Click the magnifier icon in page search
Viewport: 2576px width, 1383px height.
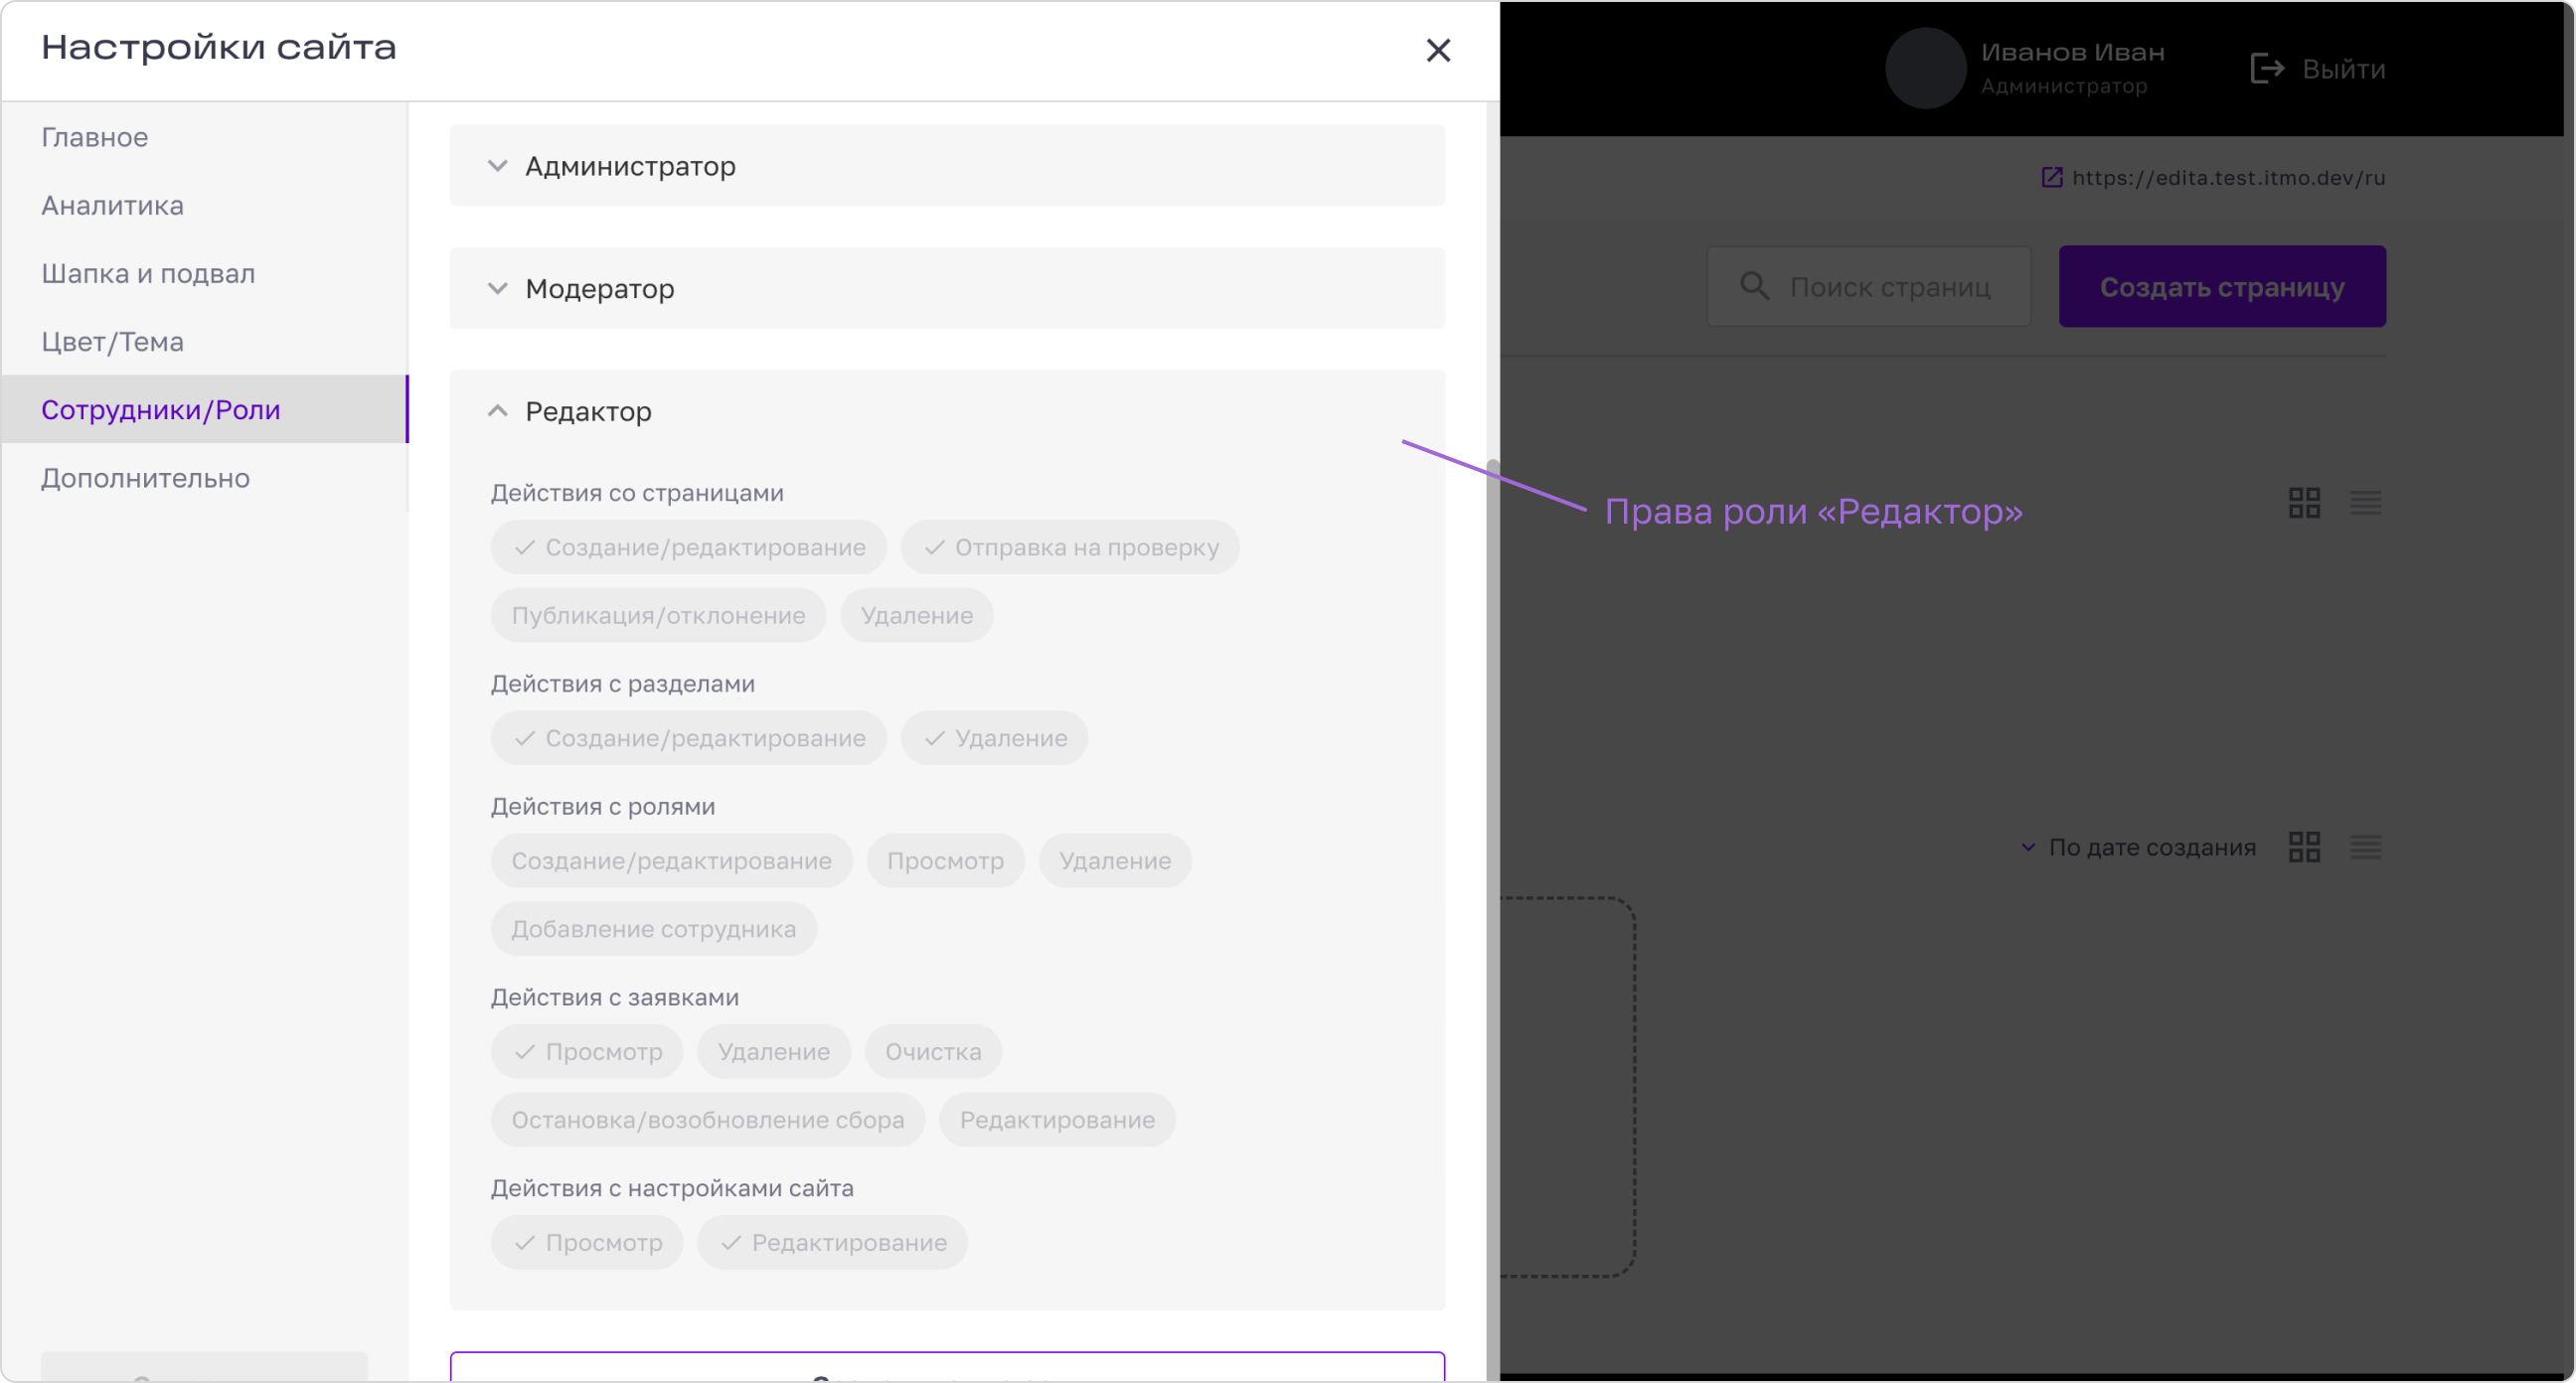coord(1754,286)
